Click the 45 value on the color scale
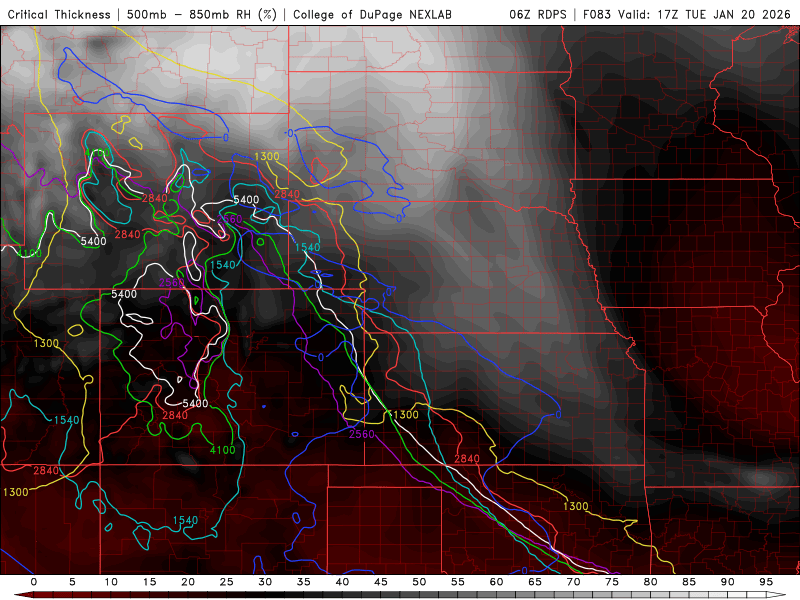This screenshot has height=600, width=800. point(381,582)
